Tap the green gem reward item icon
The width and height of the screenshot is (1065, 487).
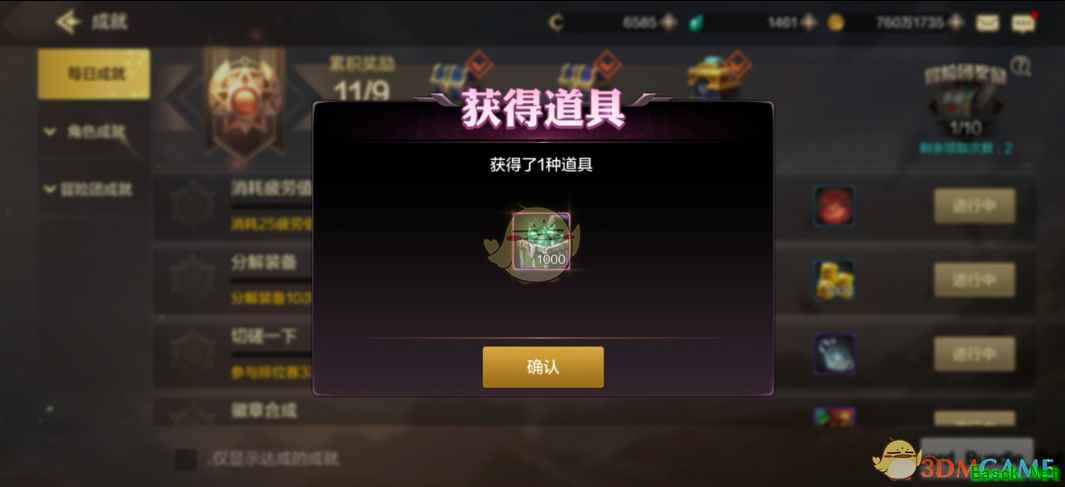[x=541, y=240]
